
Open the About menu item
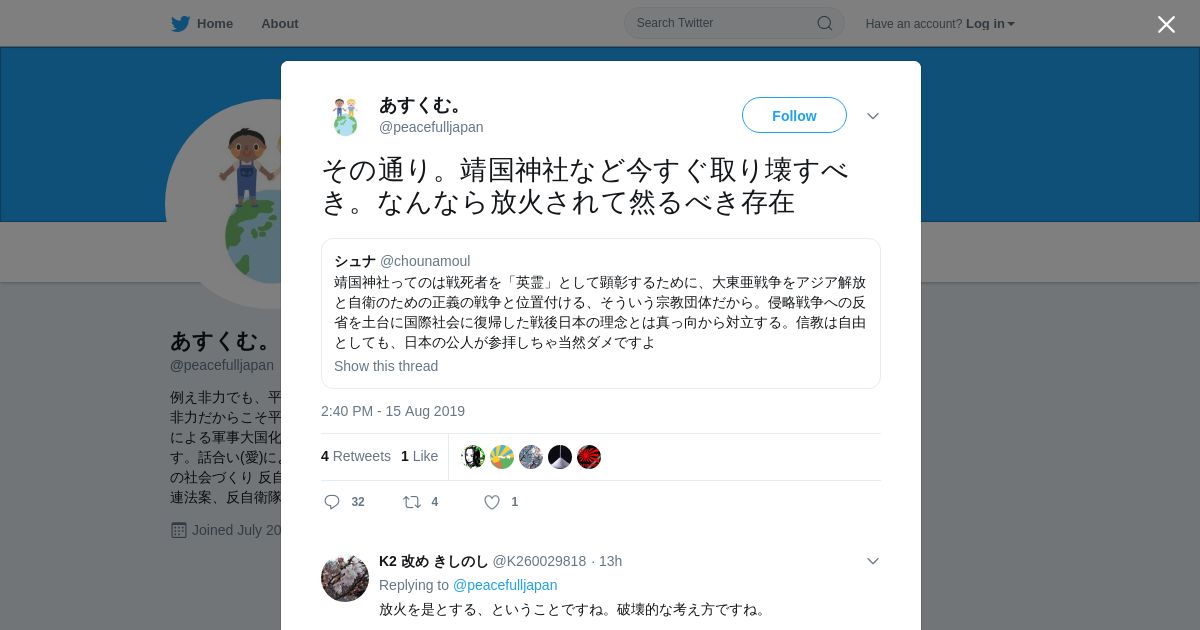point(280,23)
